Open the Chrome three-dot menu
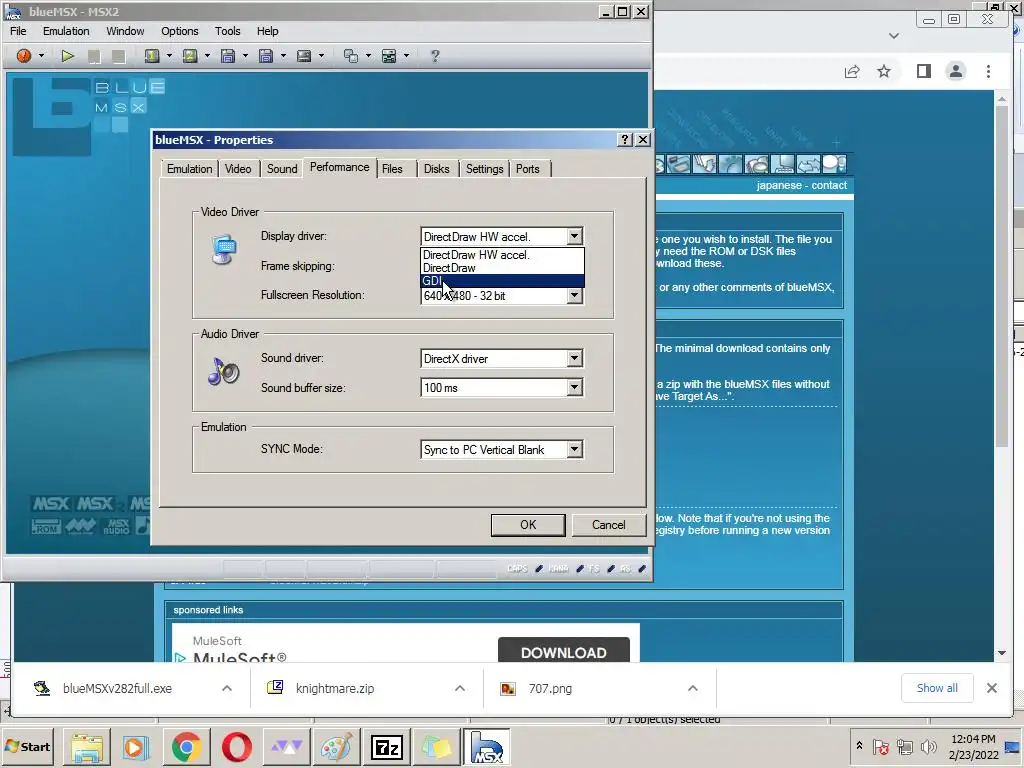 [988, 71]
